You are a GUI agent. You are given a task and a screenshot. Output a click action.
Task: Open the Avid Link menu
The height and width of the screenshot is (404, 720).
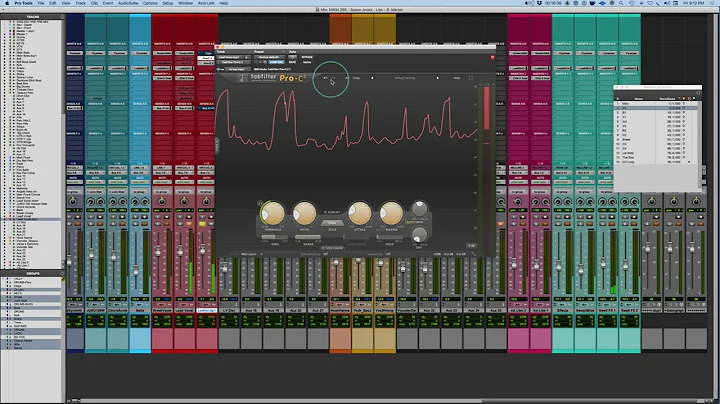[206, 3]
